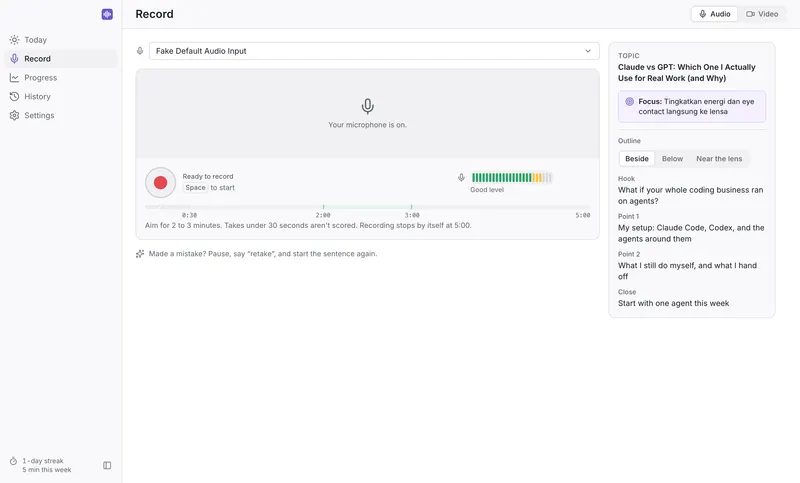Click the chevron arrow of audio input selector
The height and width of the screenshot is (483, 800).
[588, 51]
